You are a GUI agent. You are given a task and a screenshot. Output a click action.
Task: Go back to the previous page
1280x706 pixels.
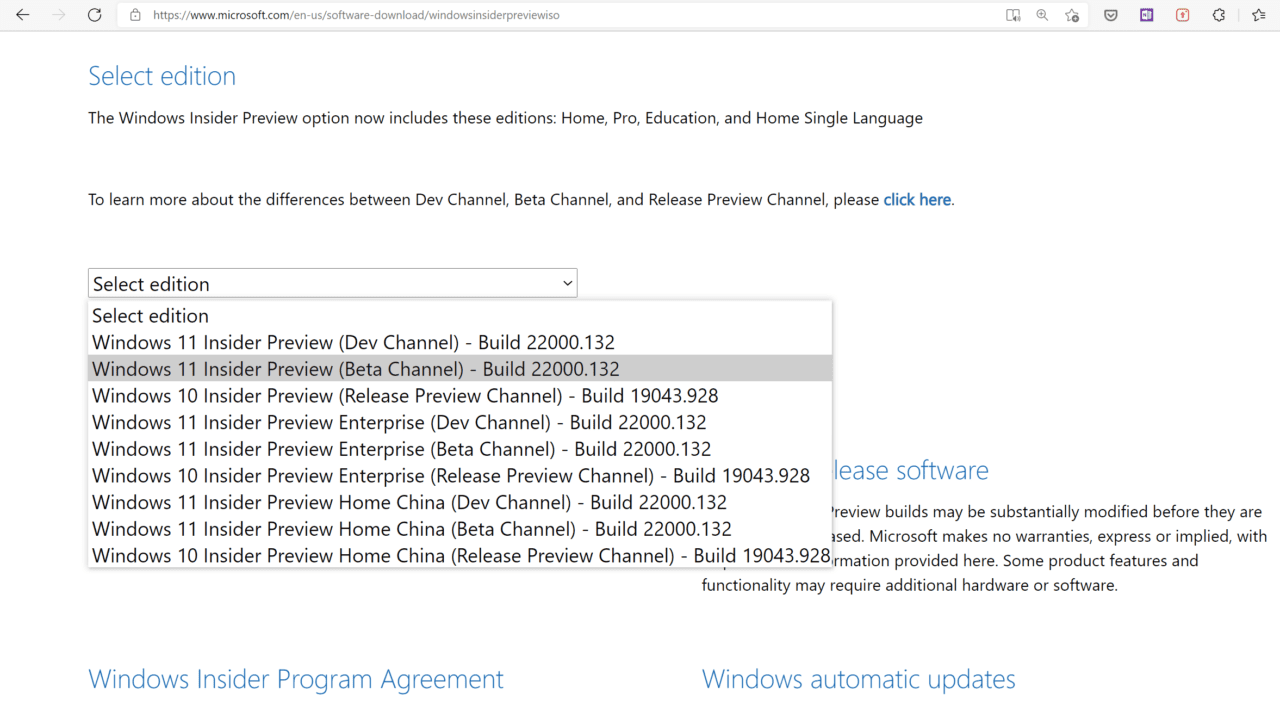click(x=23, y=15)
